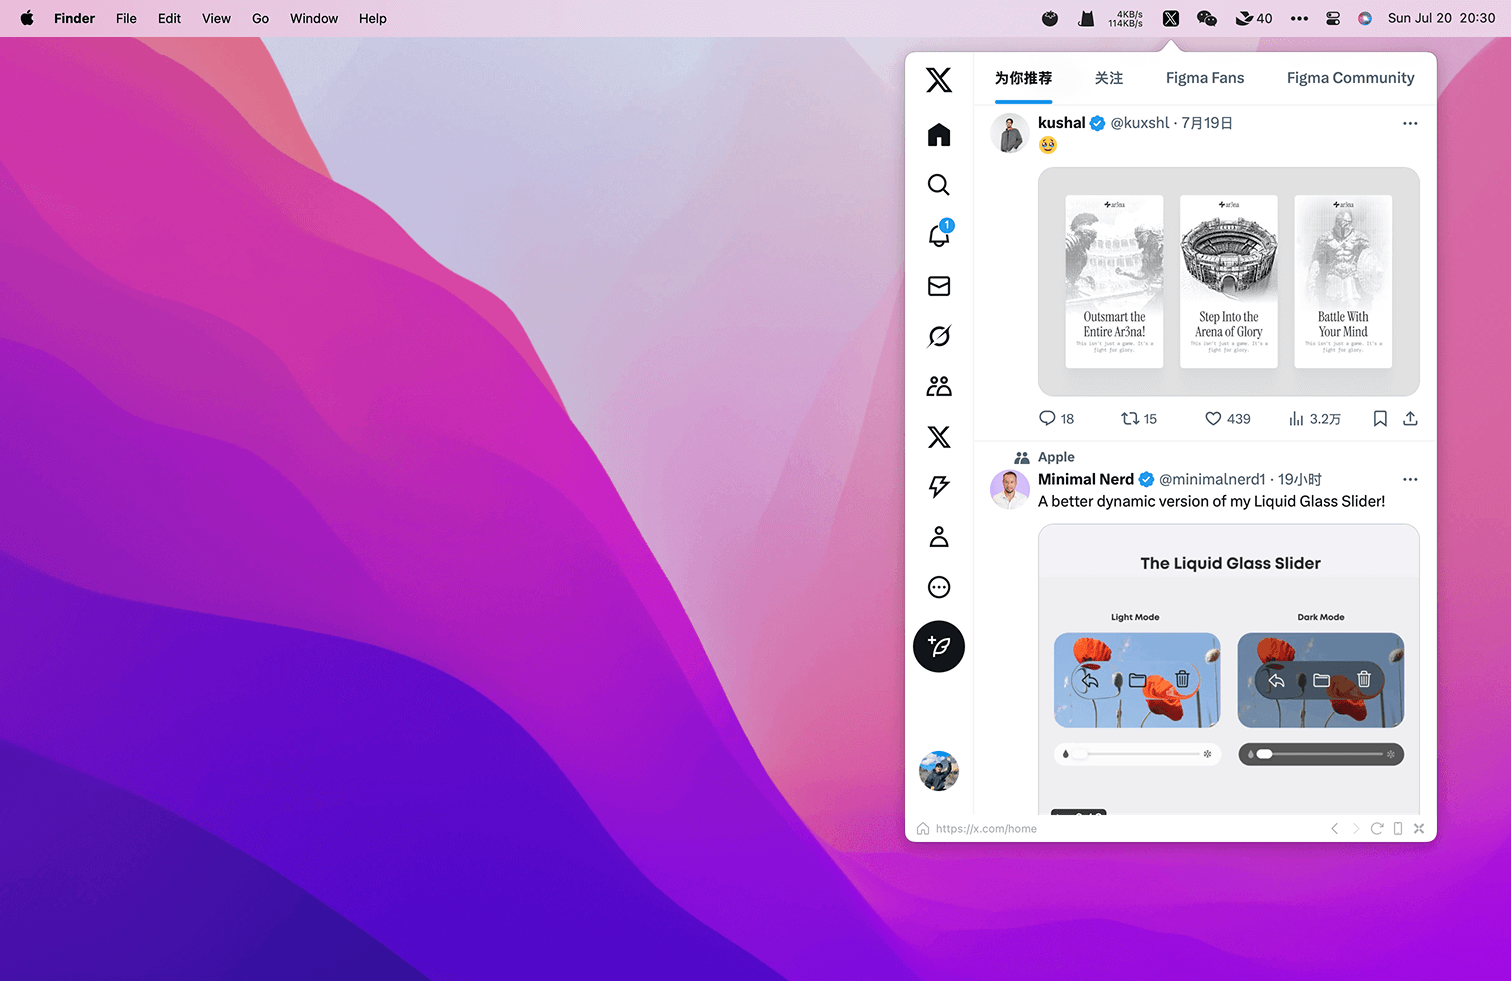Expand the More circle menu in sidebar

938,587
